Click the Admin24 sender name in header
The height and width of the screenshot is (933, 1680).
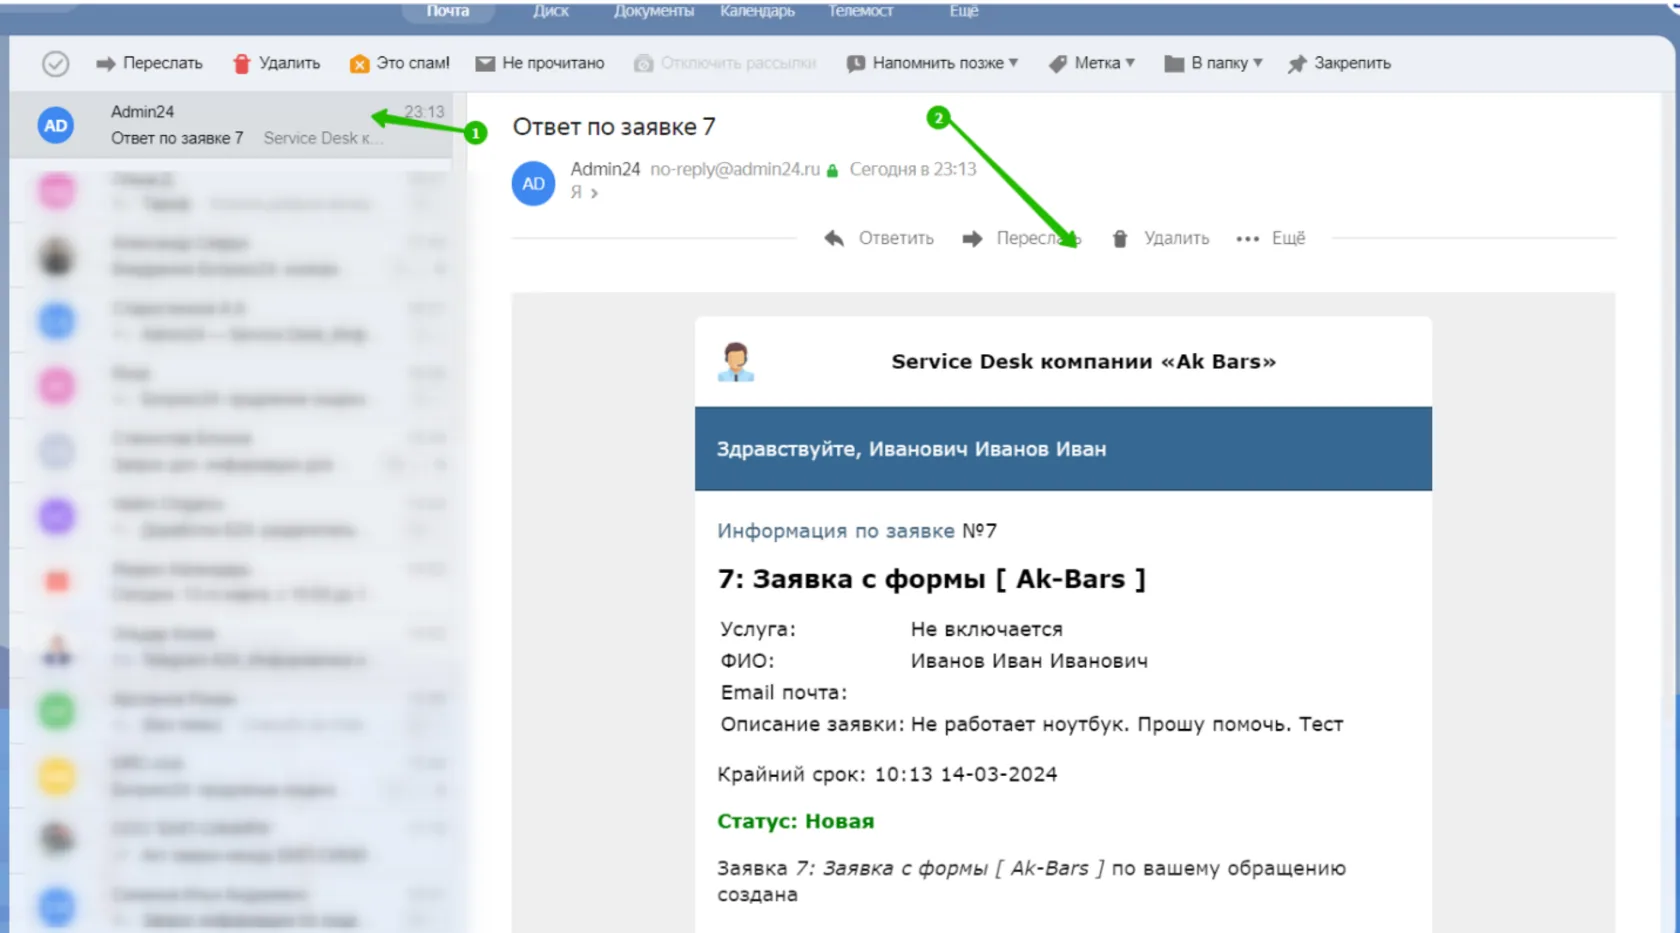click(x=605, y=169)
